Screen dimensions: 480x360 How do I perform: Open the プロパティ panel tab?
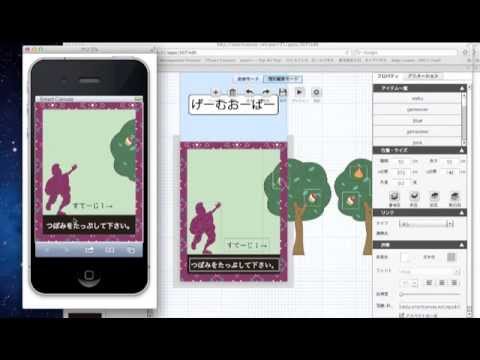tap(388, 76)
